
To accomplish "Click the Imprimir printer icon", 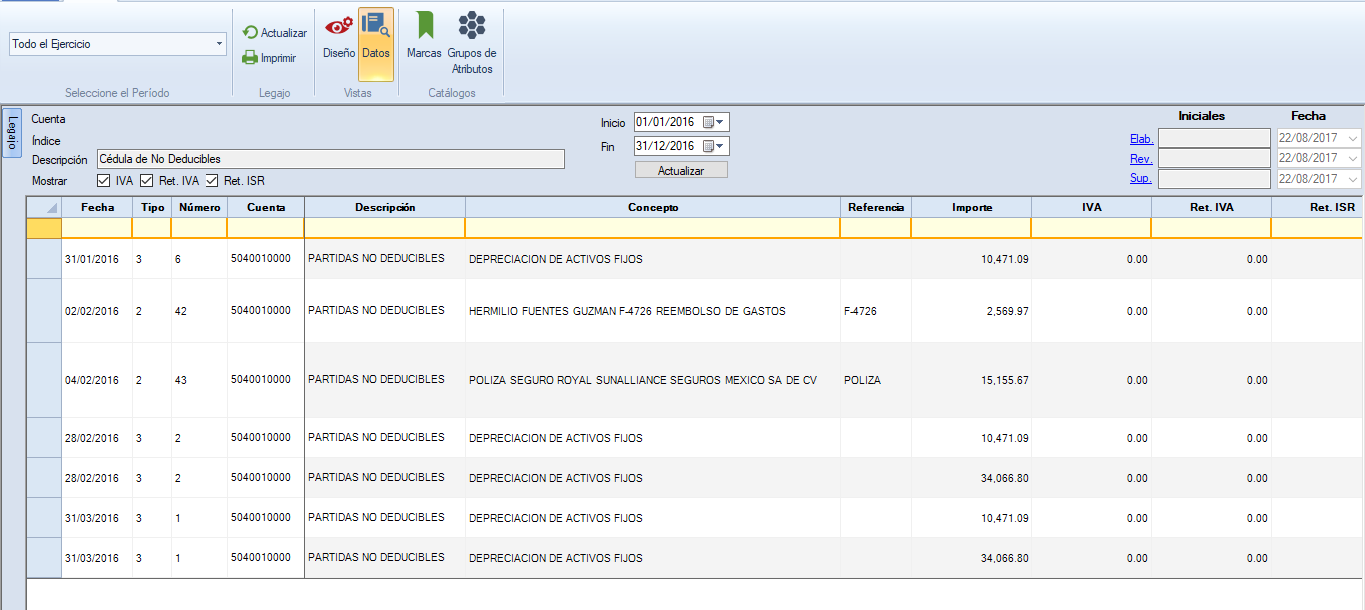I will [251, 58].
